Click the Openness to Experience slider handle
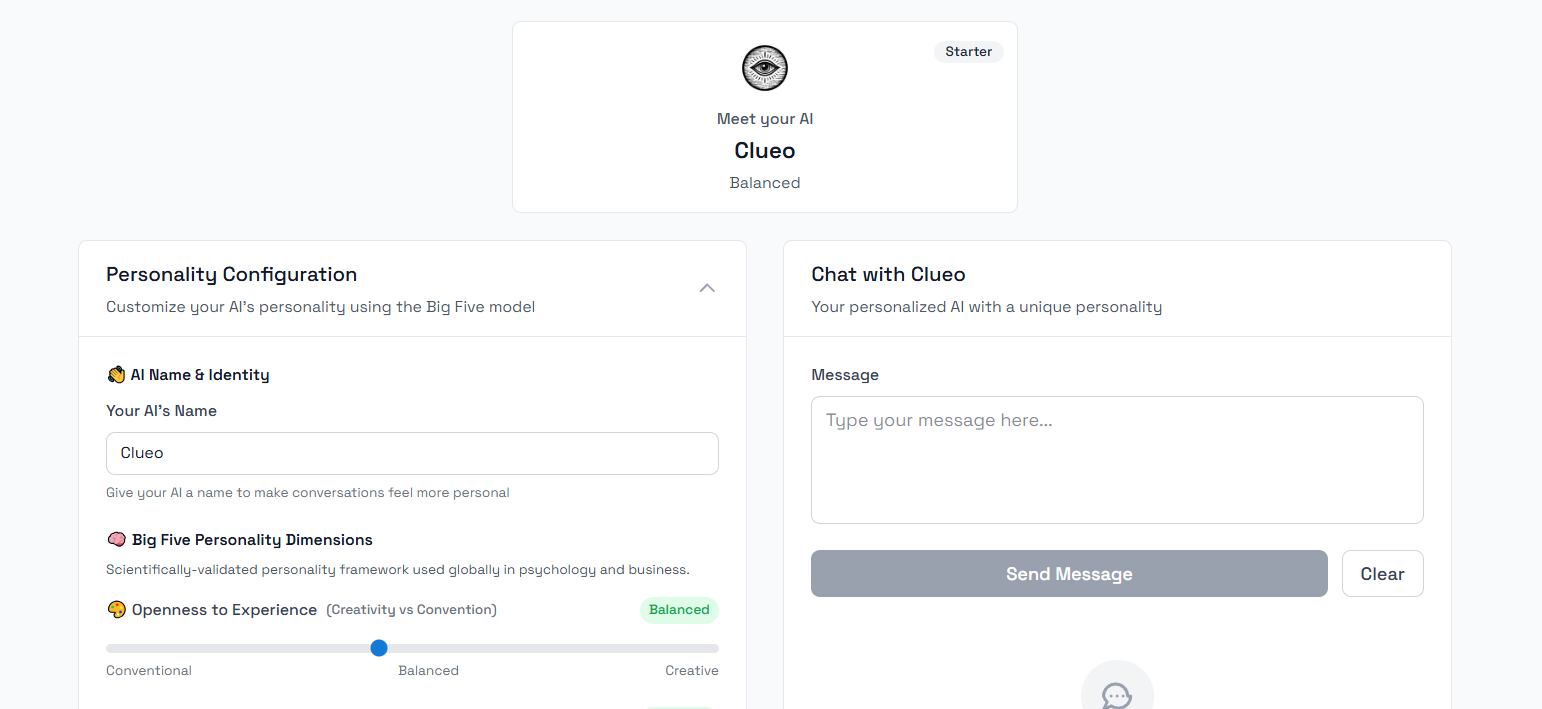The image size is (1542, 709). point(379,648)
